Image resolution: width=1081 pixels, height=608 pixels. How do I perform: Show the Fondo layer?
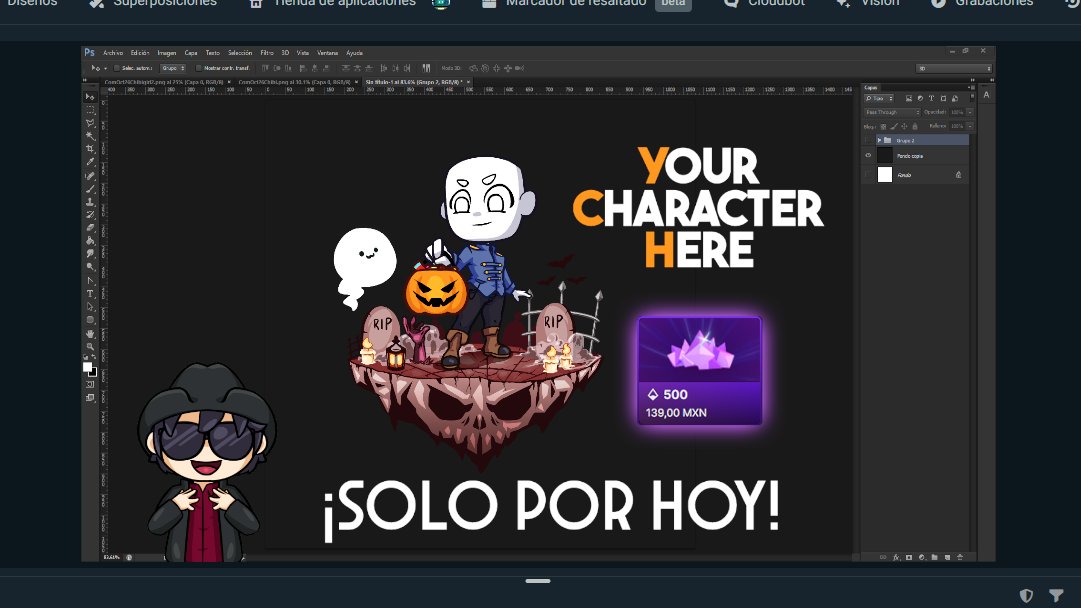click(868, 175)
